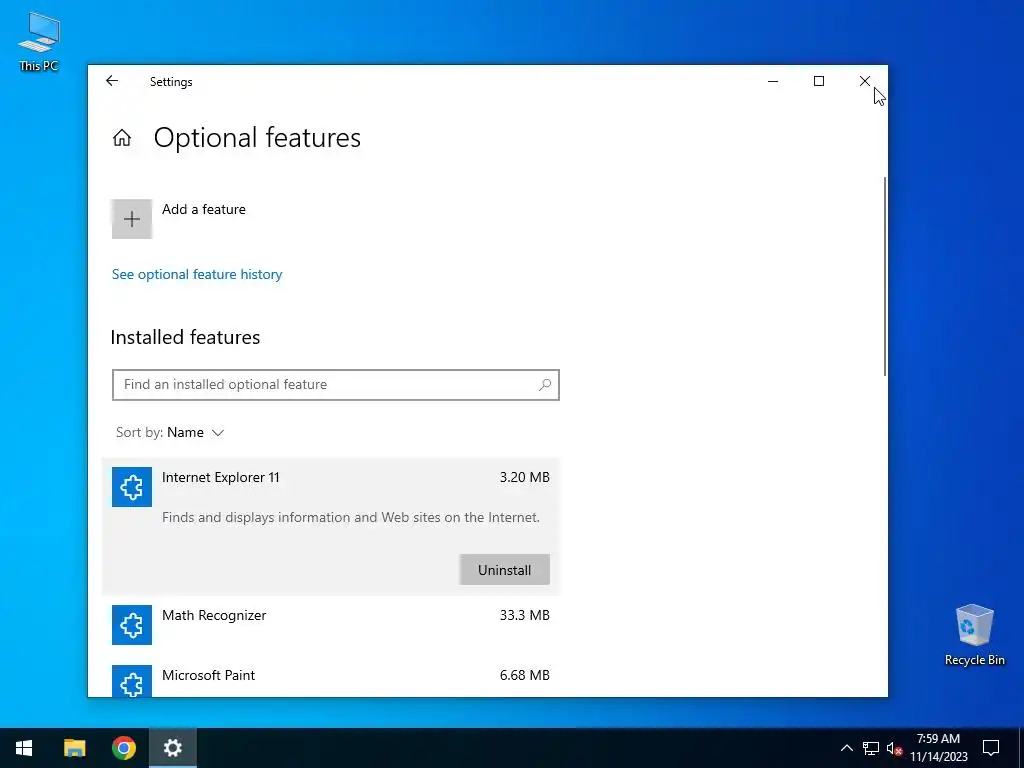
Task: Click the Settings gear on the taskbar
Action: [x=173, y=748]
